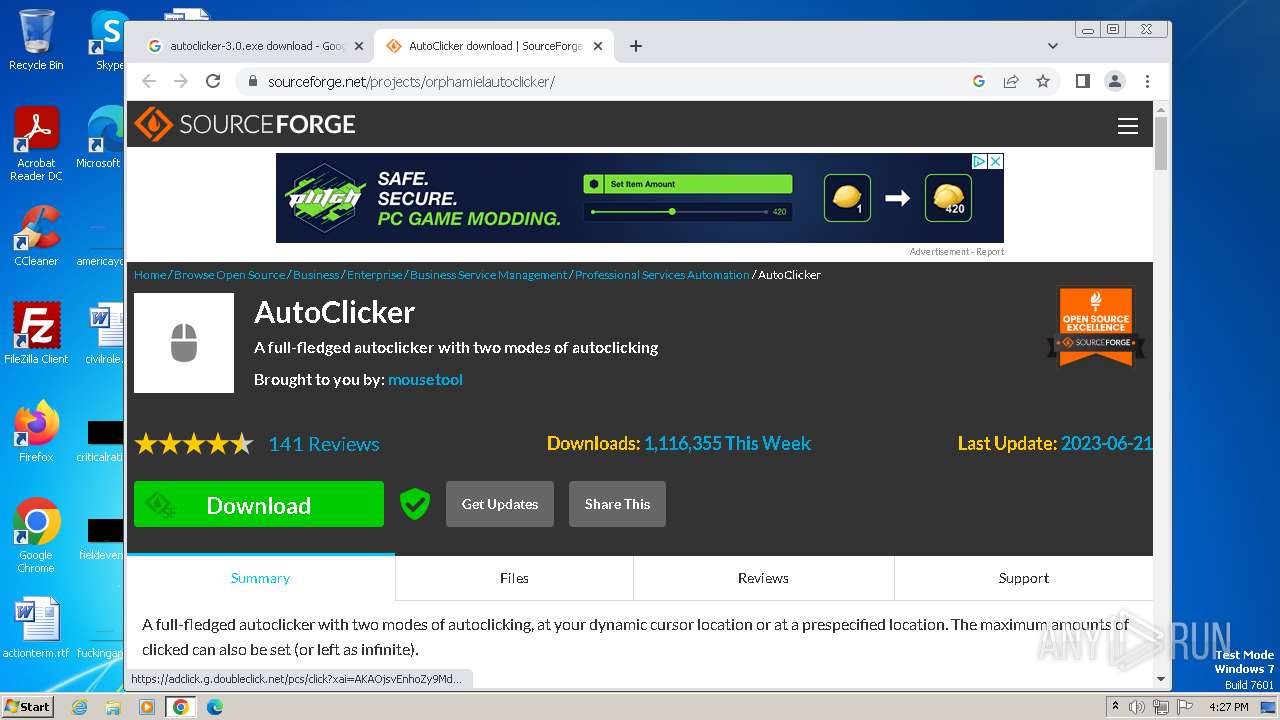This screenshot has width=1280, height=720.
Task: Close the autoclicker-3.0.exe Google tab
Action: coord(359,46)
